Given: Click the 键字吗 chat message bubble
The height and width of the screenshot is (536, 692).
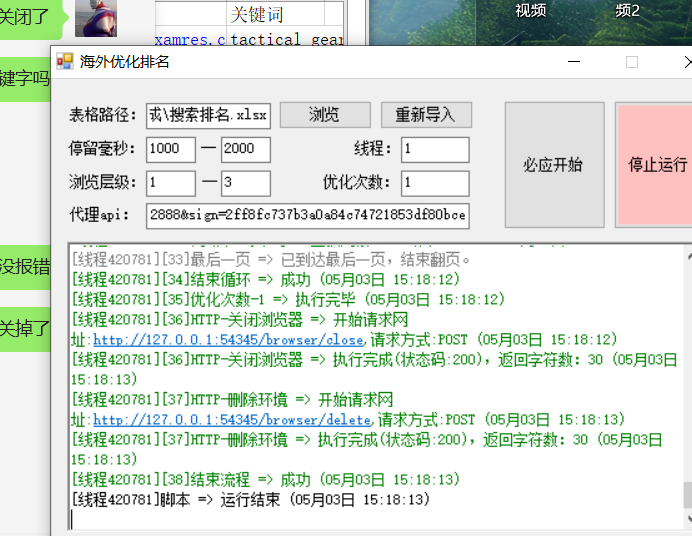Looking at the screenshot, I should pyautogui.click(x=25, y=79).
